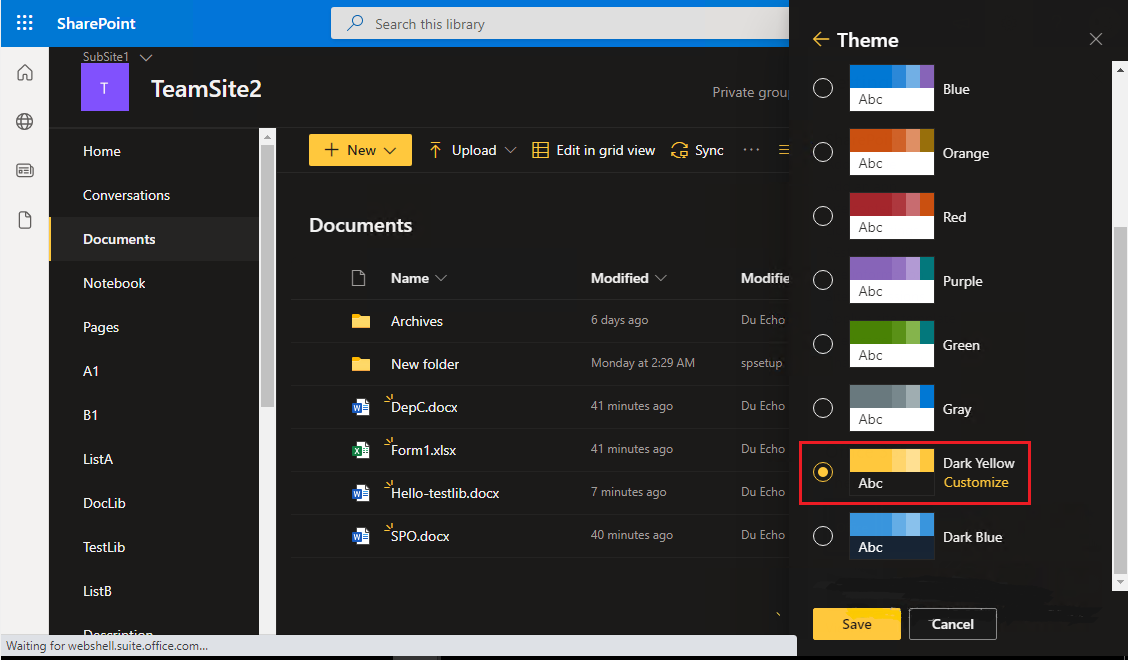The height and width of the screenshot is (660, 1128).
Task: Open the Form1.xlsx file name
Action: point(423,451)
